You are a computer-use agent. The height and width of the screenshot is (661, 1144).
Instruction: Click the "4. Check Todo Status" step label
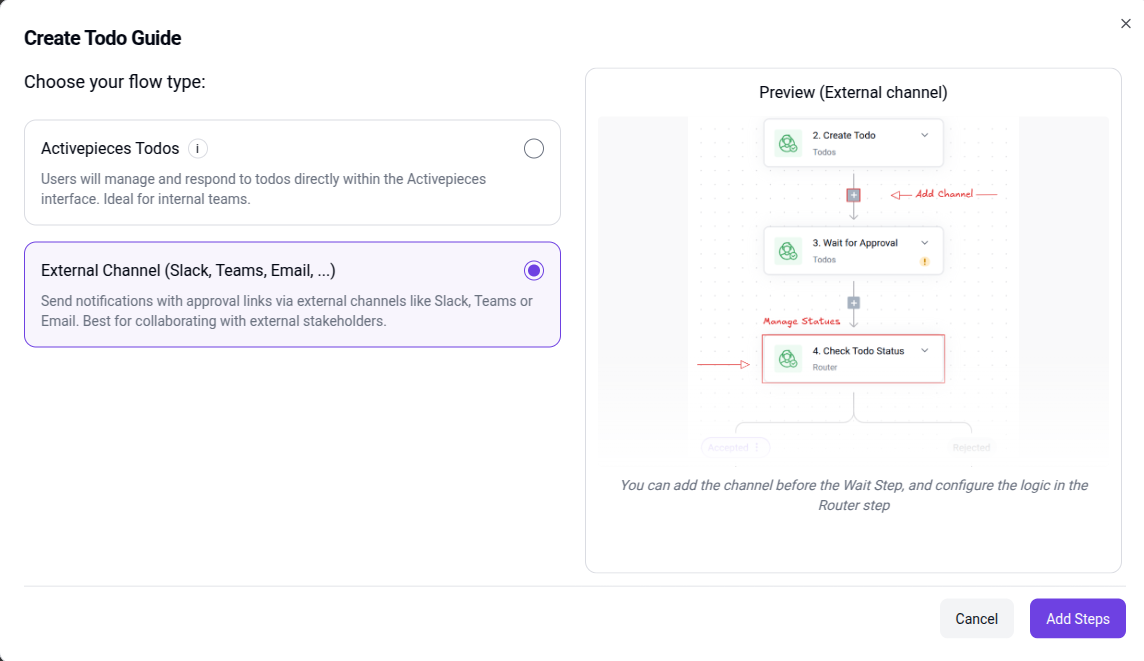point(858,351)
